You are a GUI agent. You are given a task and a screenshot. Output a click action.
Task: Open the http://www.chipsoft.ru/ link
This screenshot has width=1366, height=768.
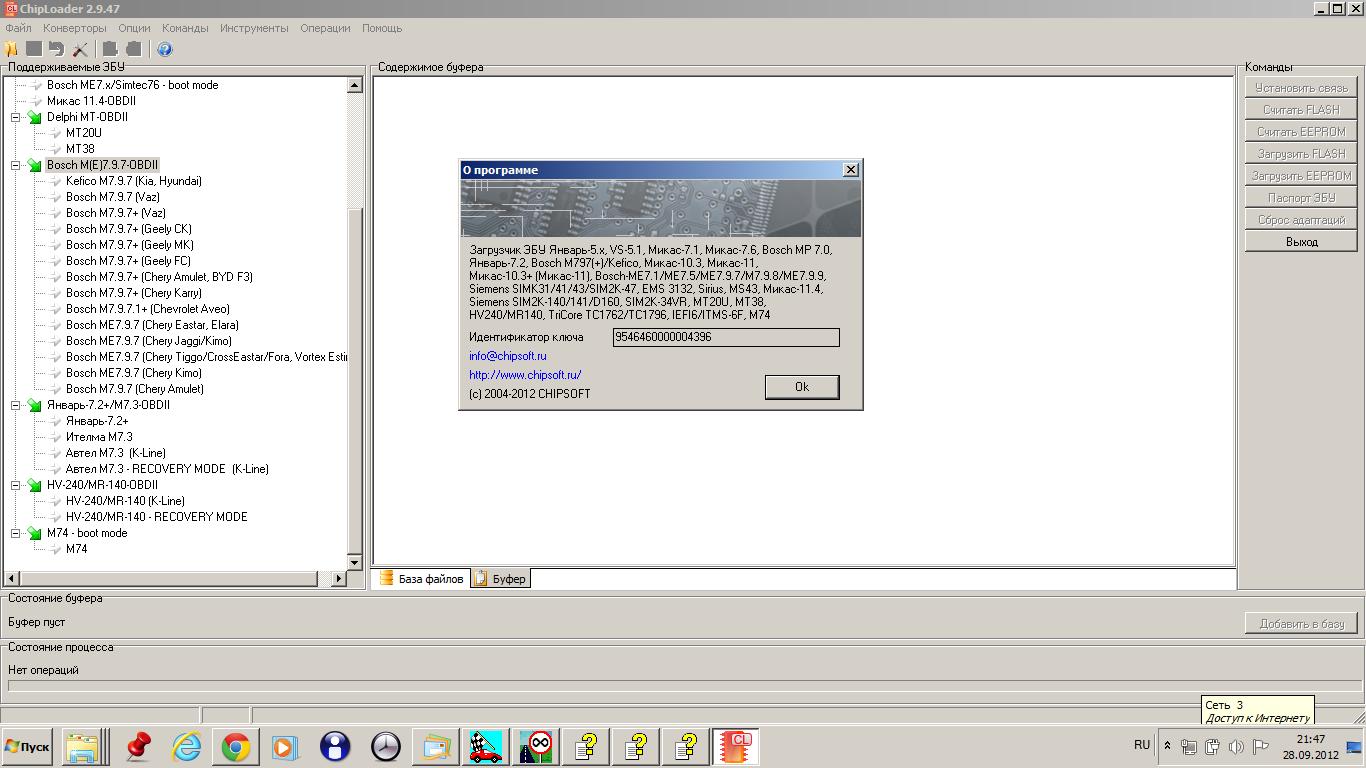click(x=525, y=375)
